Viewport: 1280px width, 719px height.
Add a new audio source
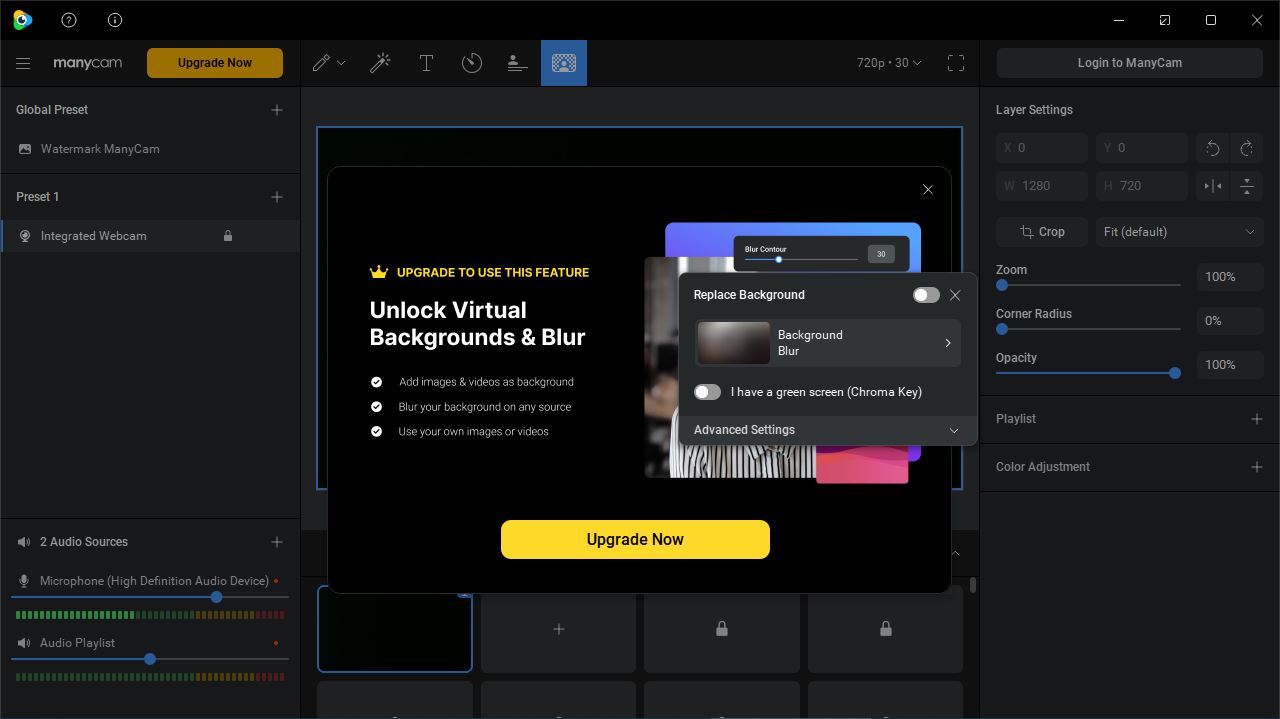(x=277, y=542)
